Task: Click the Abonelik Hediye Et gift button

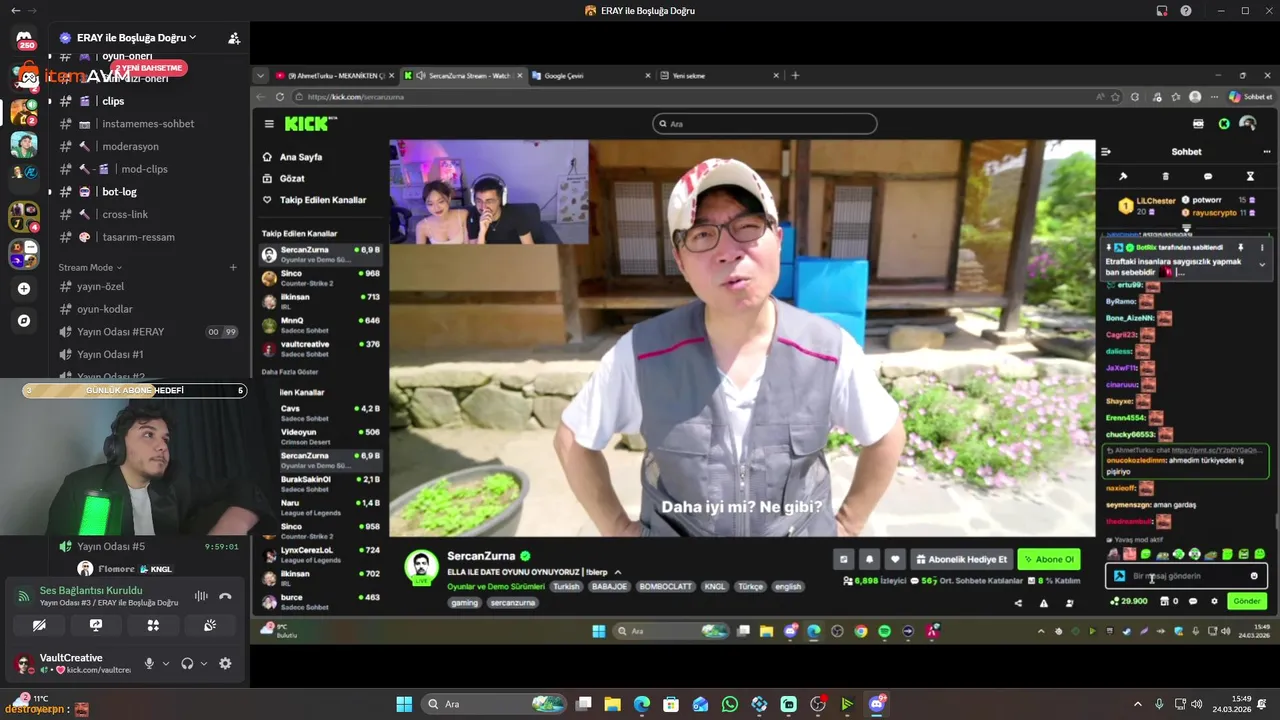Action: (x=961, y=560)
